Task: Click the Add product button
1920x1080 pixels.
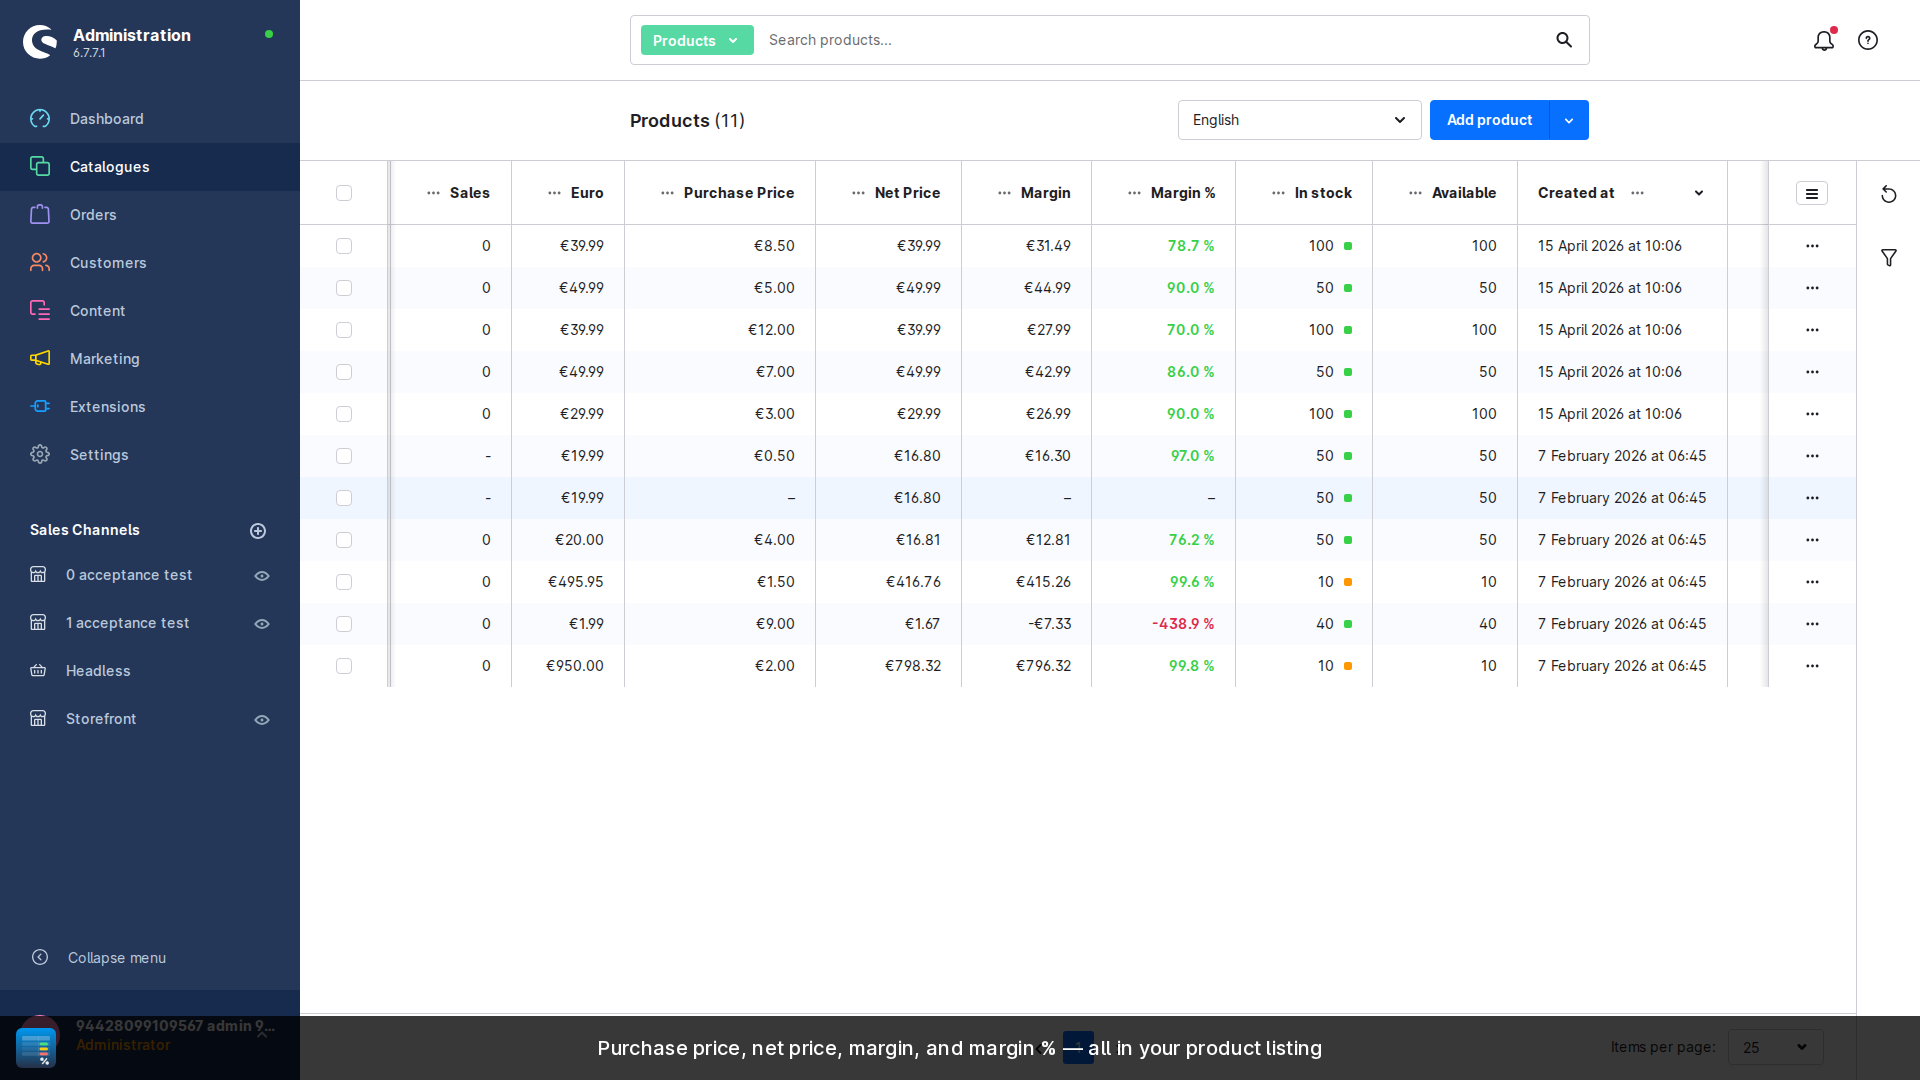Action: tap(1488, 120)
